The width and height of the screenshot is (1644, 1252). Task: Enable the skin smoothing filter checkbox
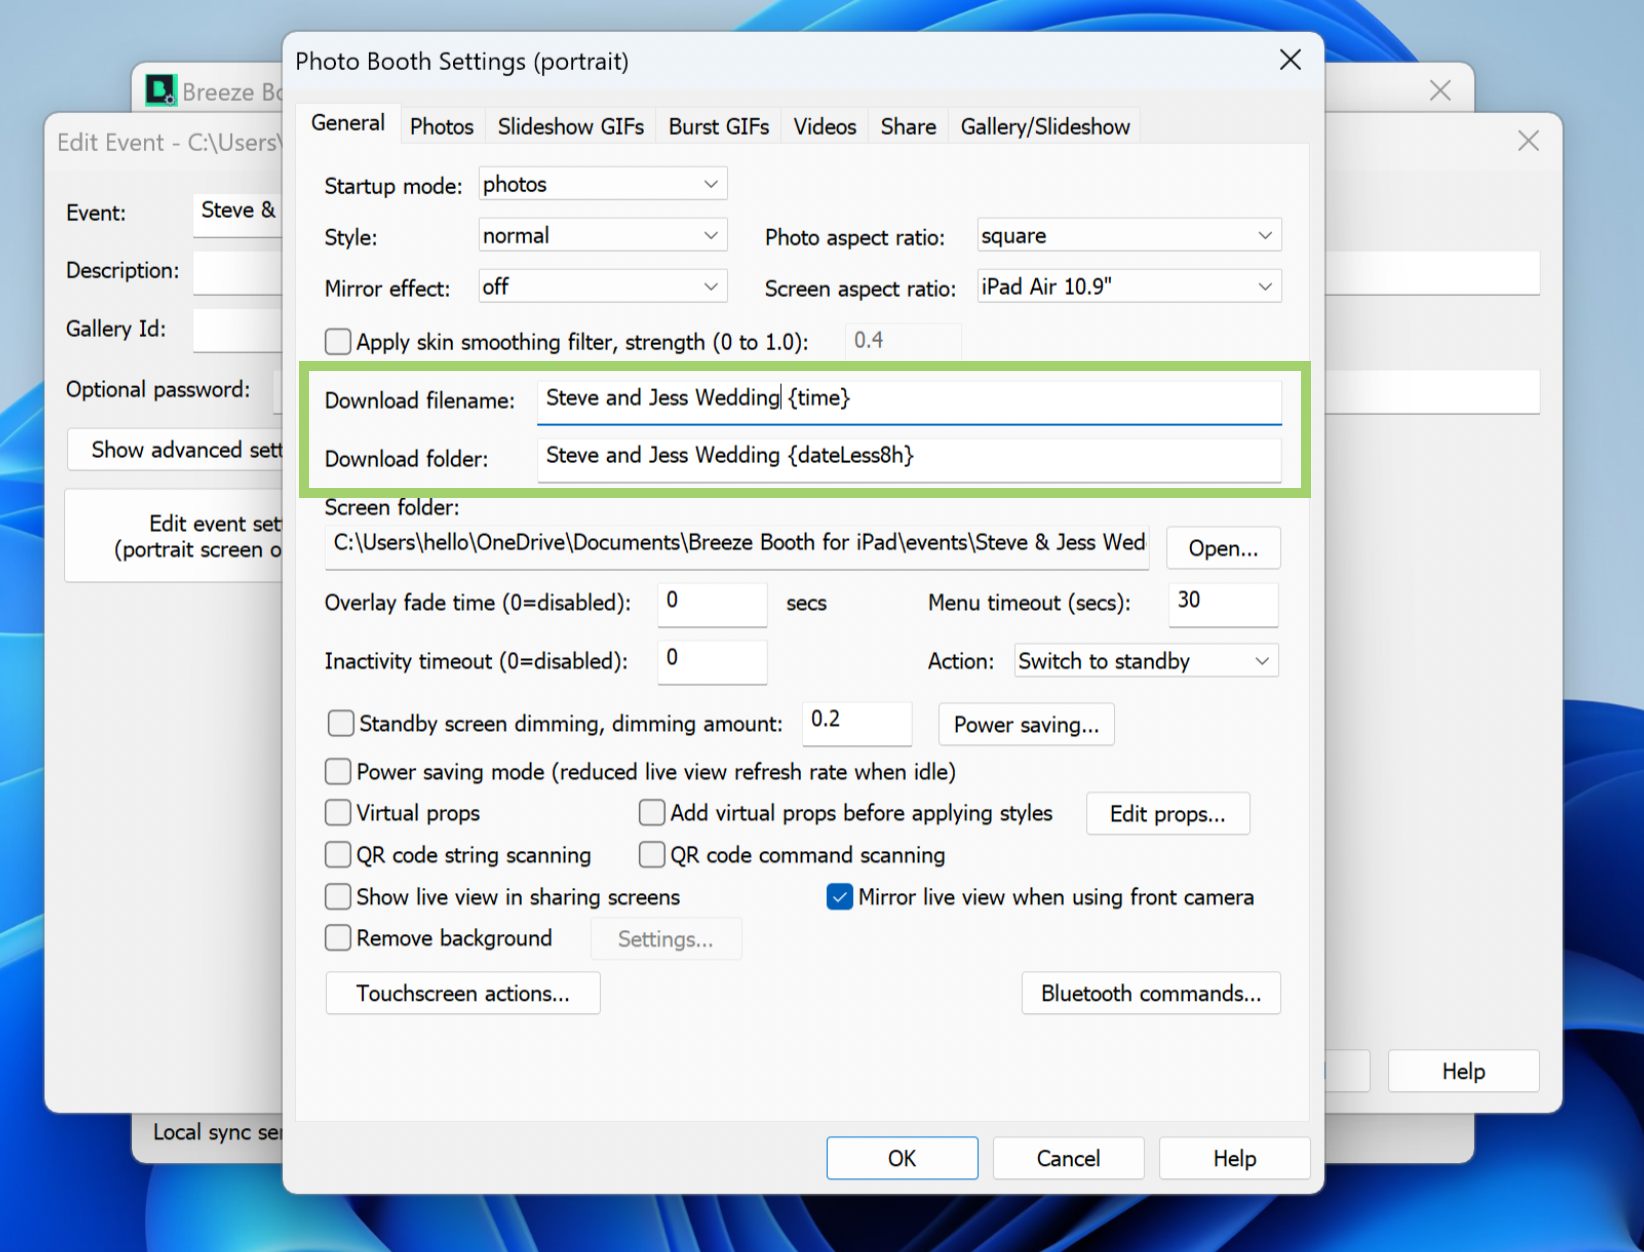click(x=338, y=342)
